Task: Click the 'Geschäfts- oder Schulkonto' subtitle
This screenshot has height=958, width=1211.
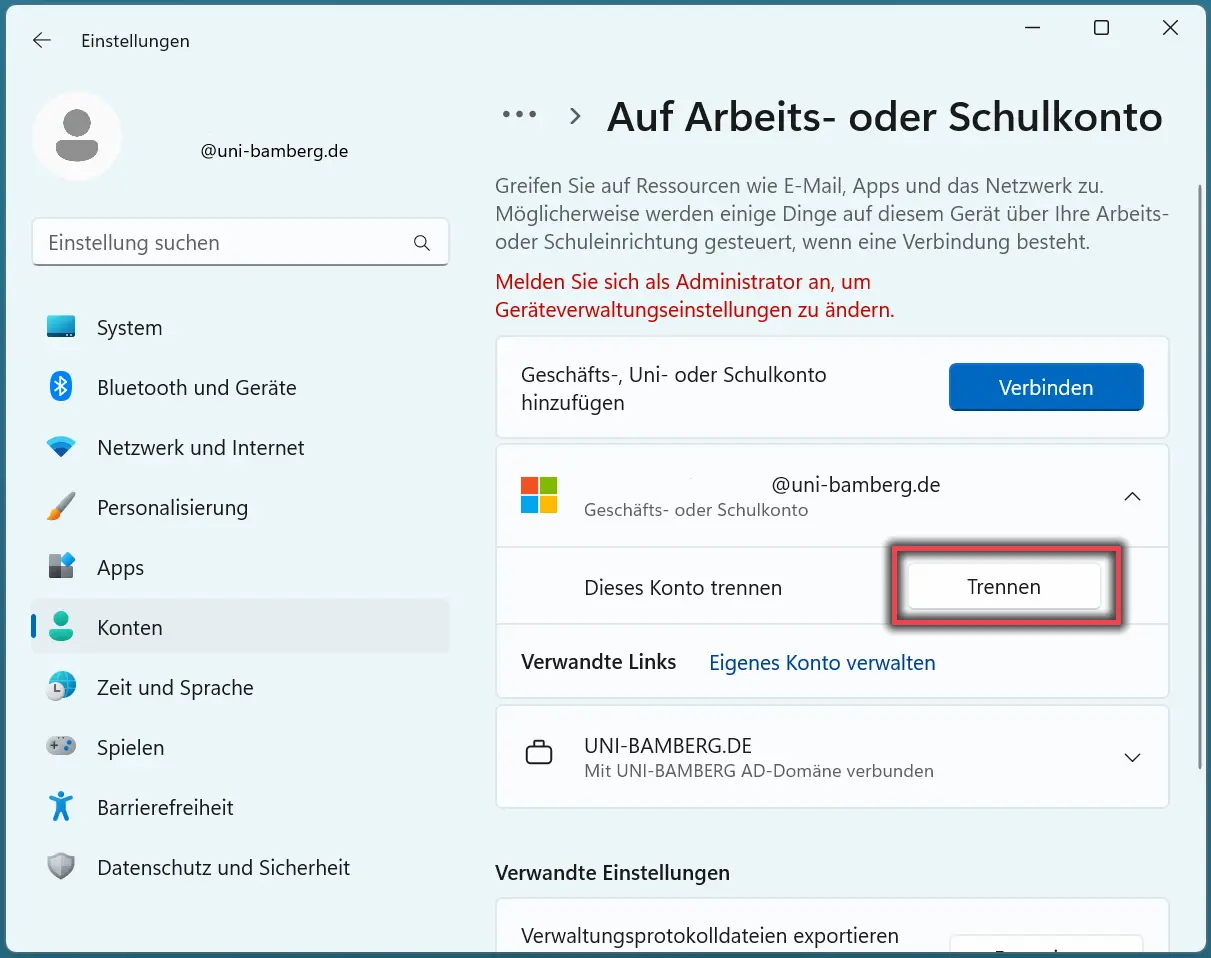Action: coord(696,510)
